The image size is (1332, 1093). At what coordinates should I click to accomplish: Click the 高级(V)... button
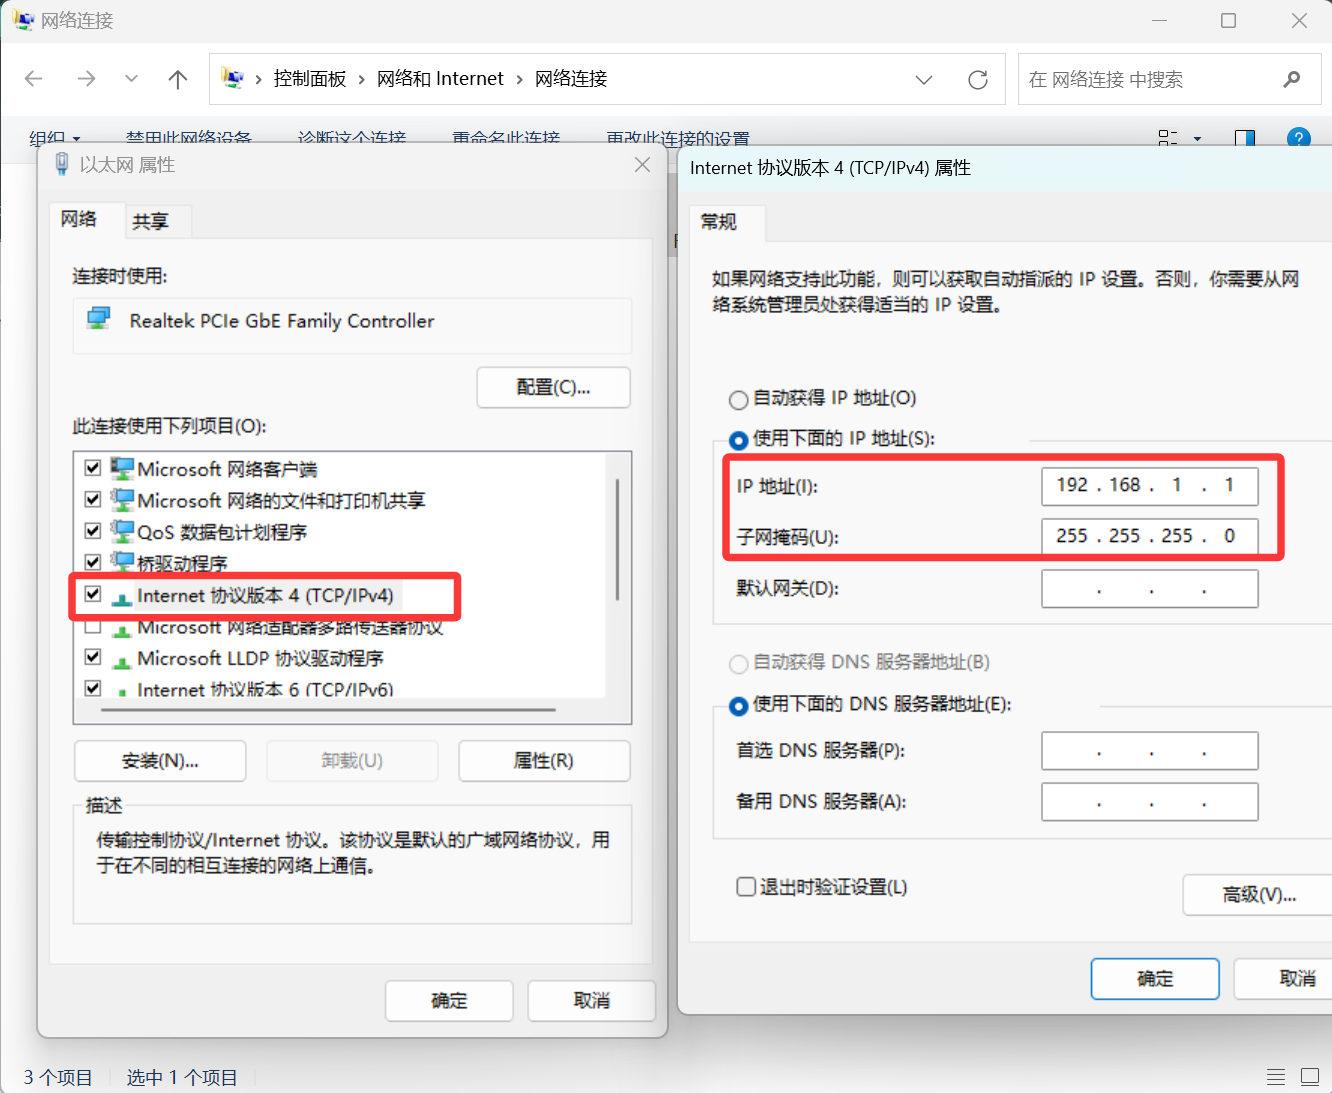[x=1258, y=895]
